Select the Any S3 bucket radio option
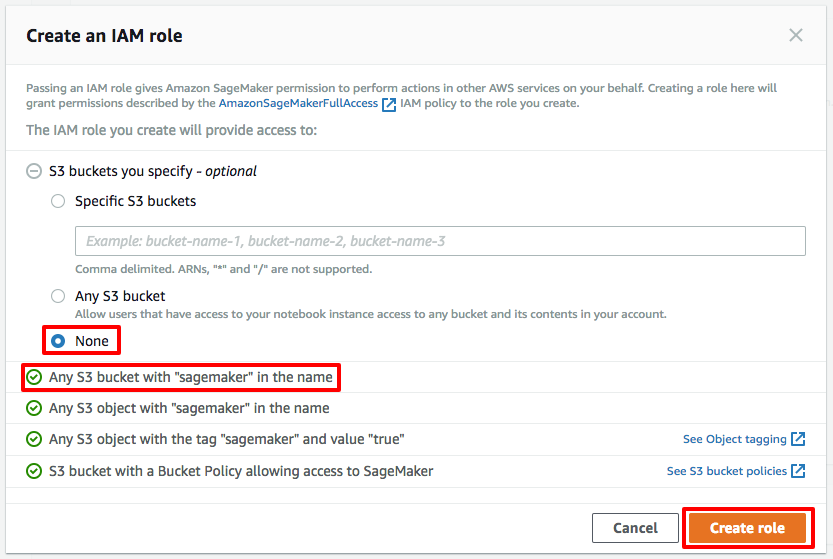Image resolution: width=833 pixels, height=559 pixels. tap(58, 296)
